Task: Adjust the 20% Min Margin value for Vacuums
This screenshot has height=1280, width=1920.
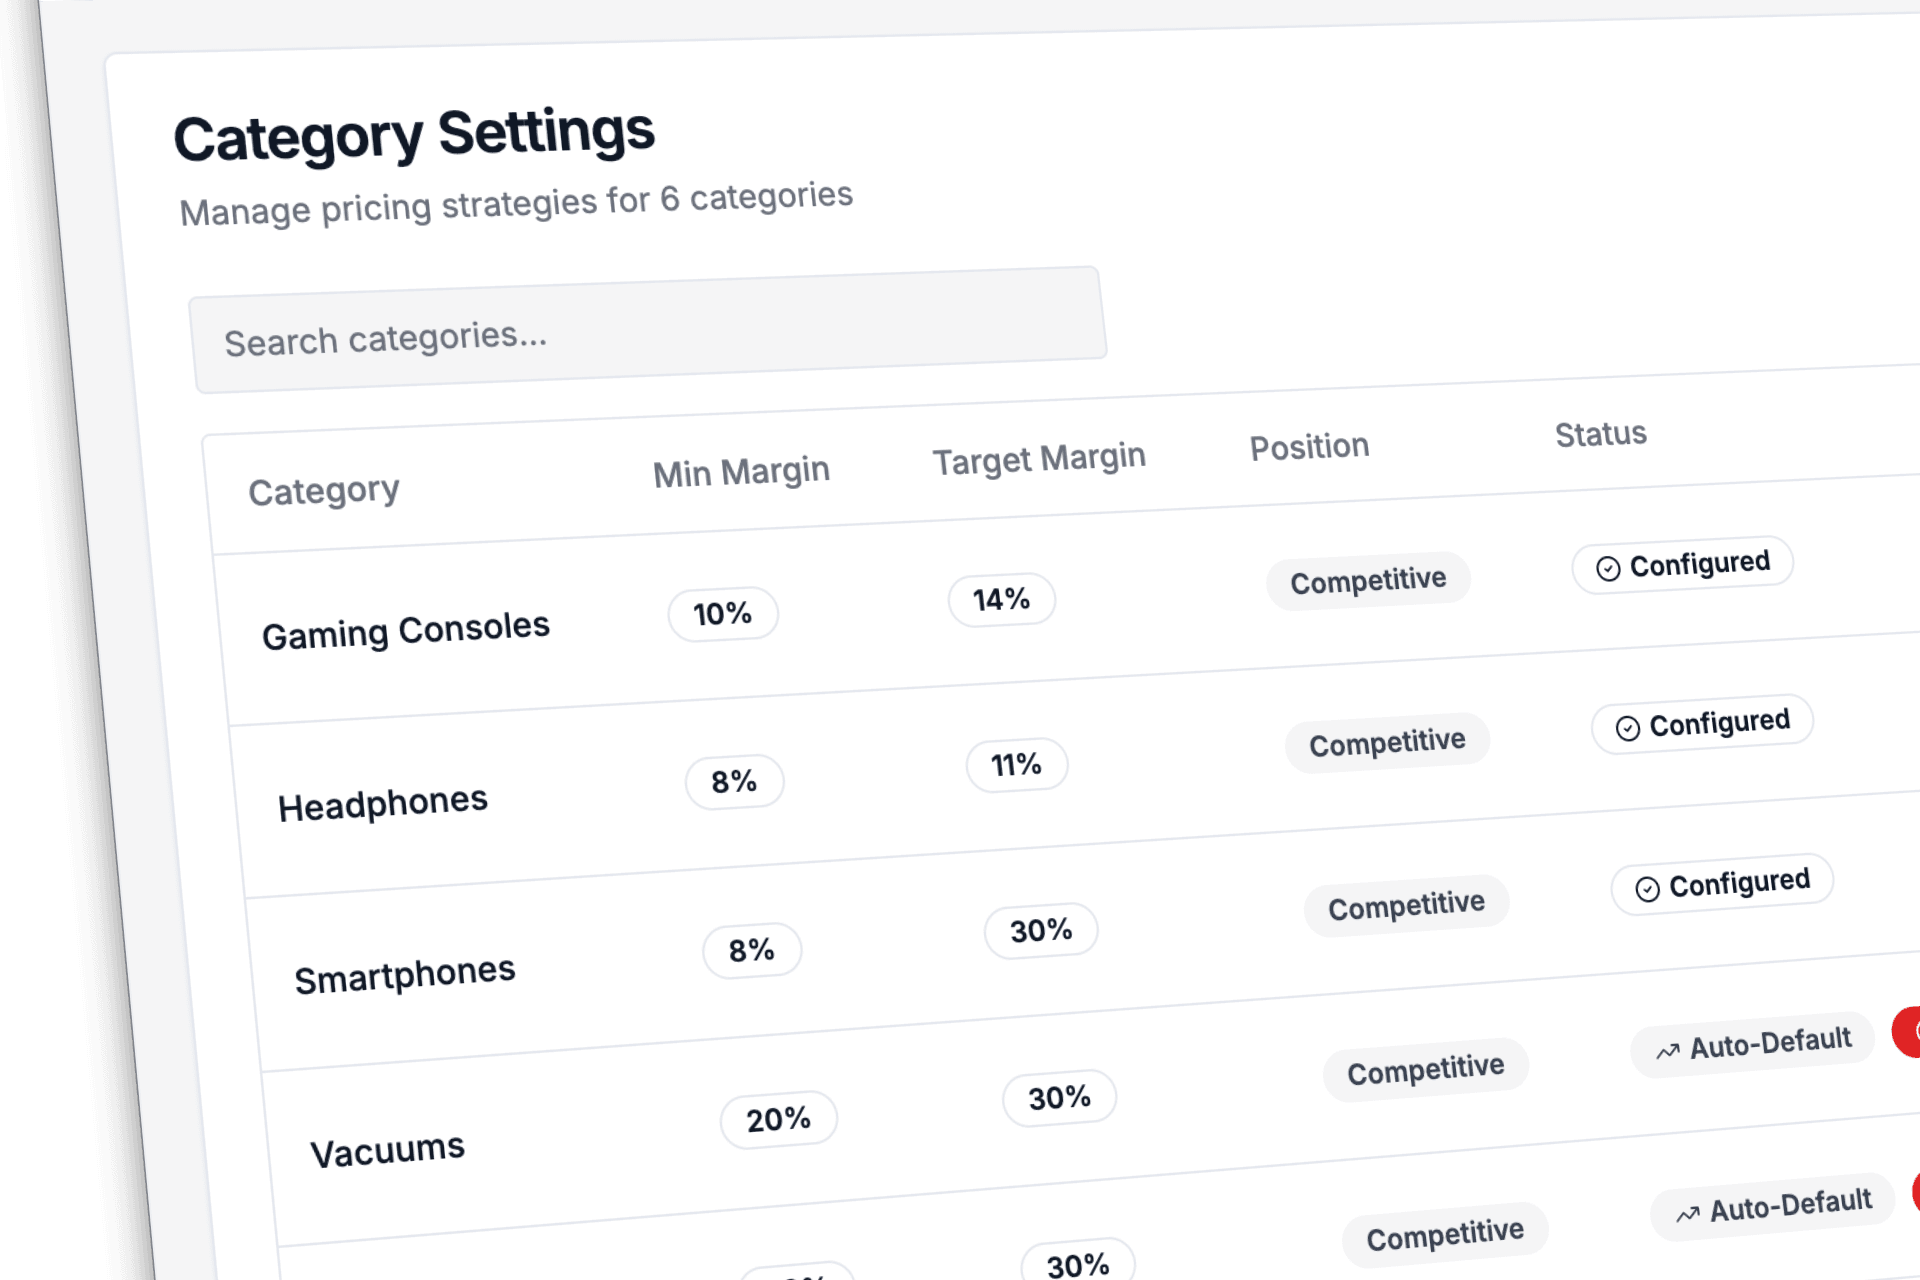Action: 779,1119
